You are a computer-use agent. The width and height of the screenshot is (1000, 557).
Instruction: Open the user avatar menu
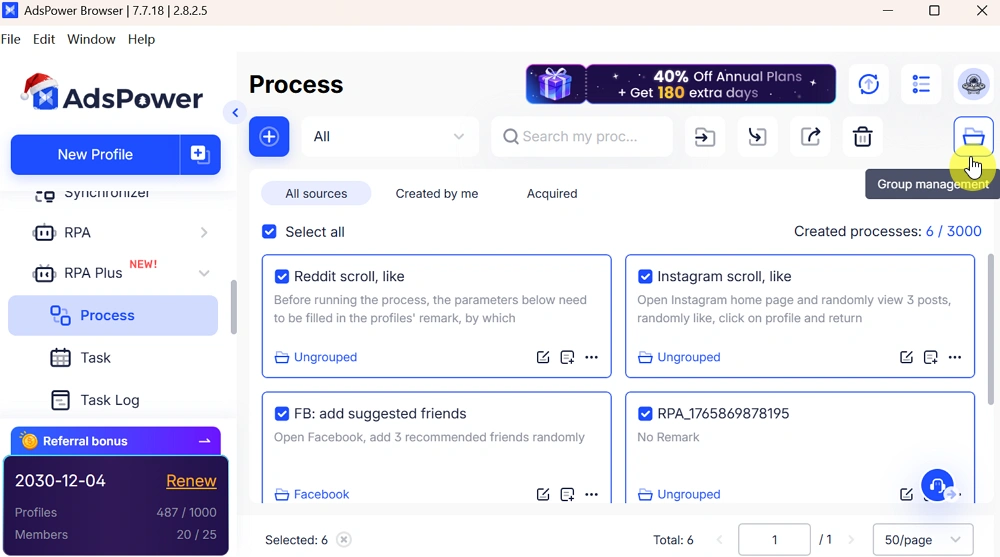(x=973, y=84)
